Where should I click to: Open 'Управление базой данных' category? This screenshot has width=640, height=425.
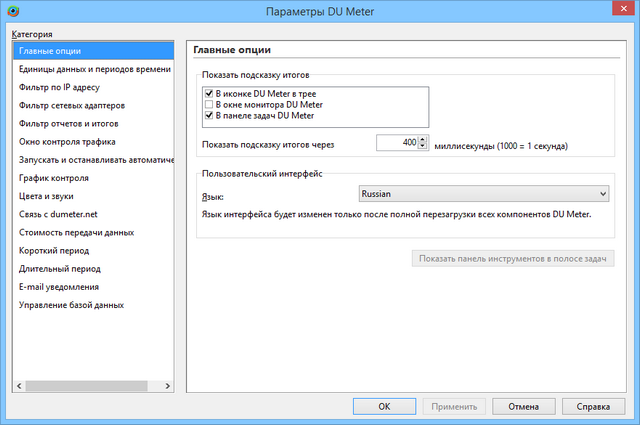click(77, 305)
